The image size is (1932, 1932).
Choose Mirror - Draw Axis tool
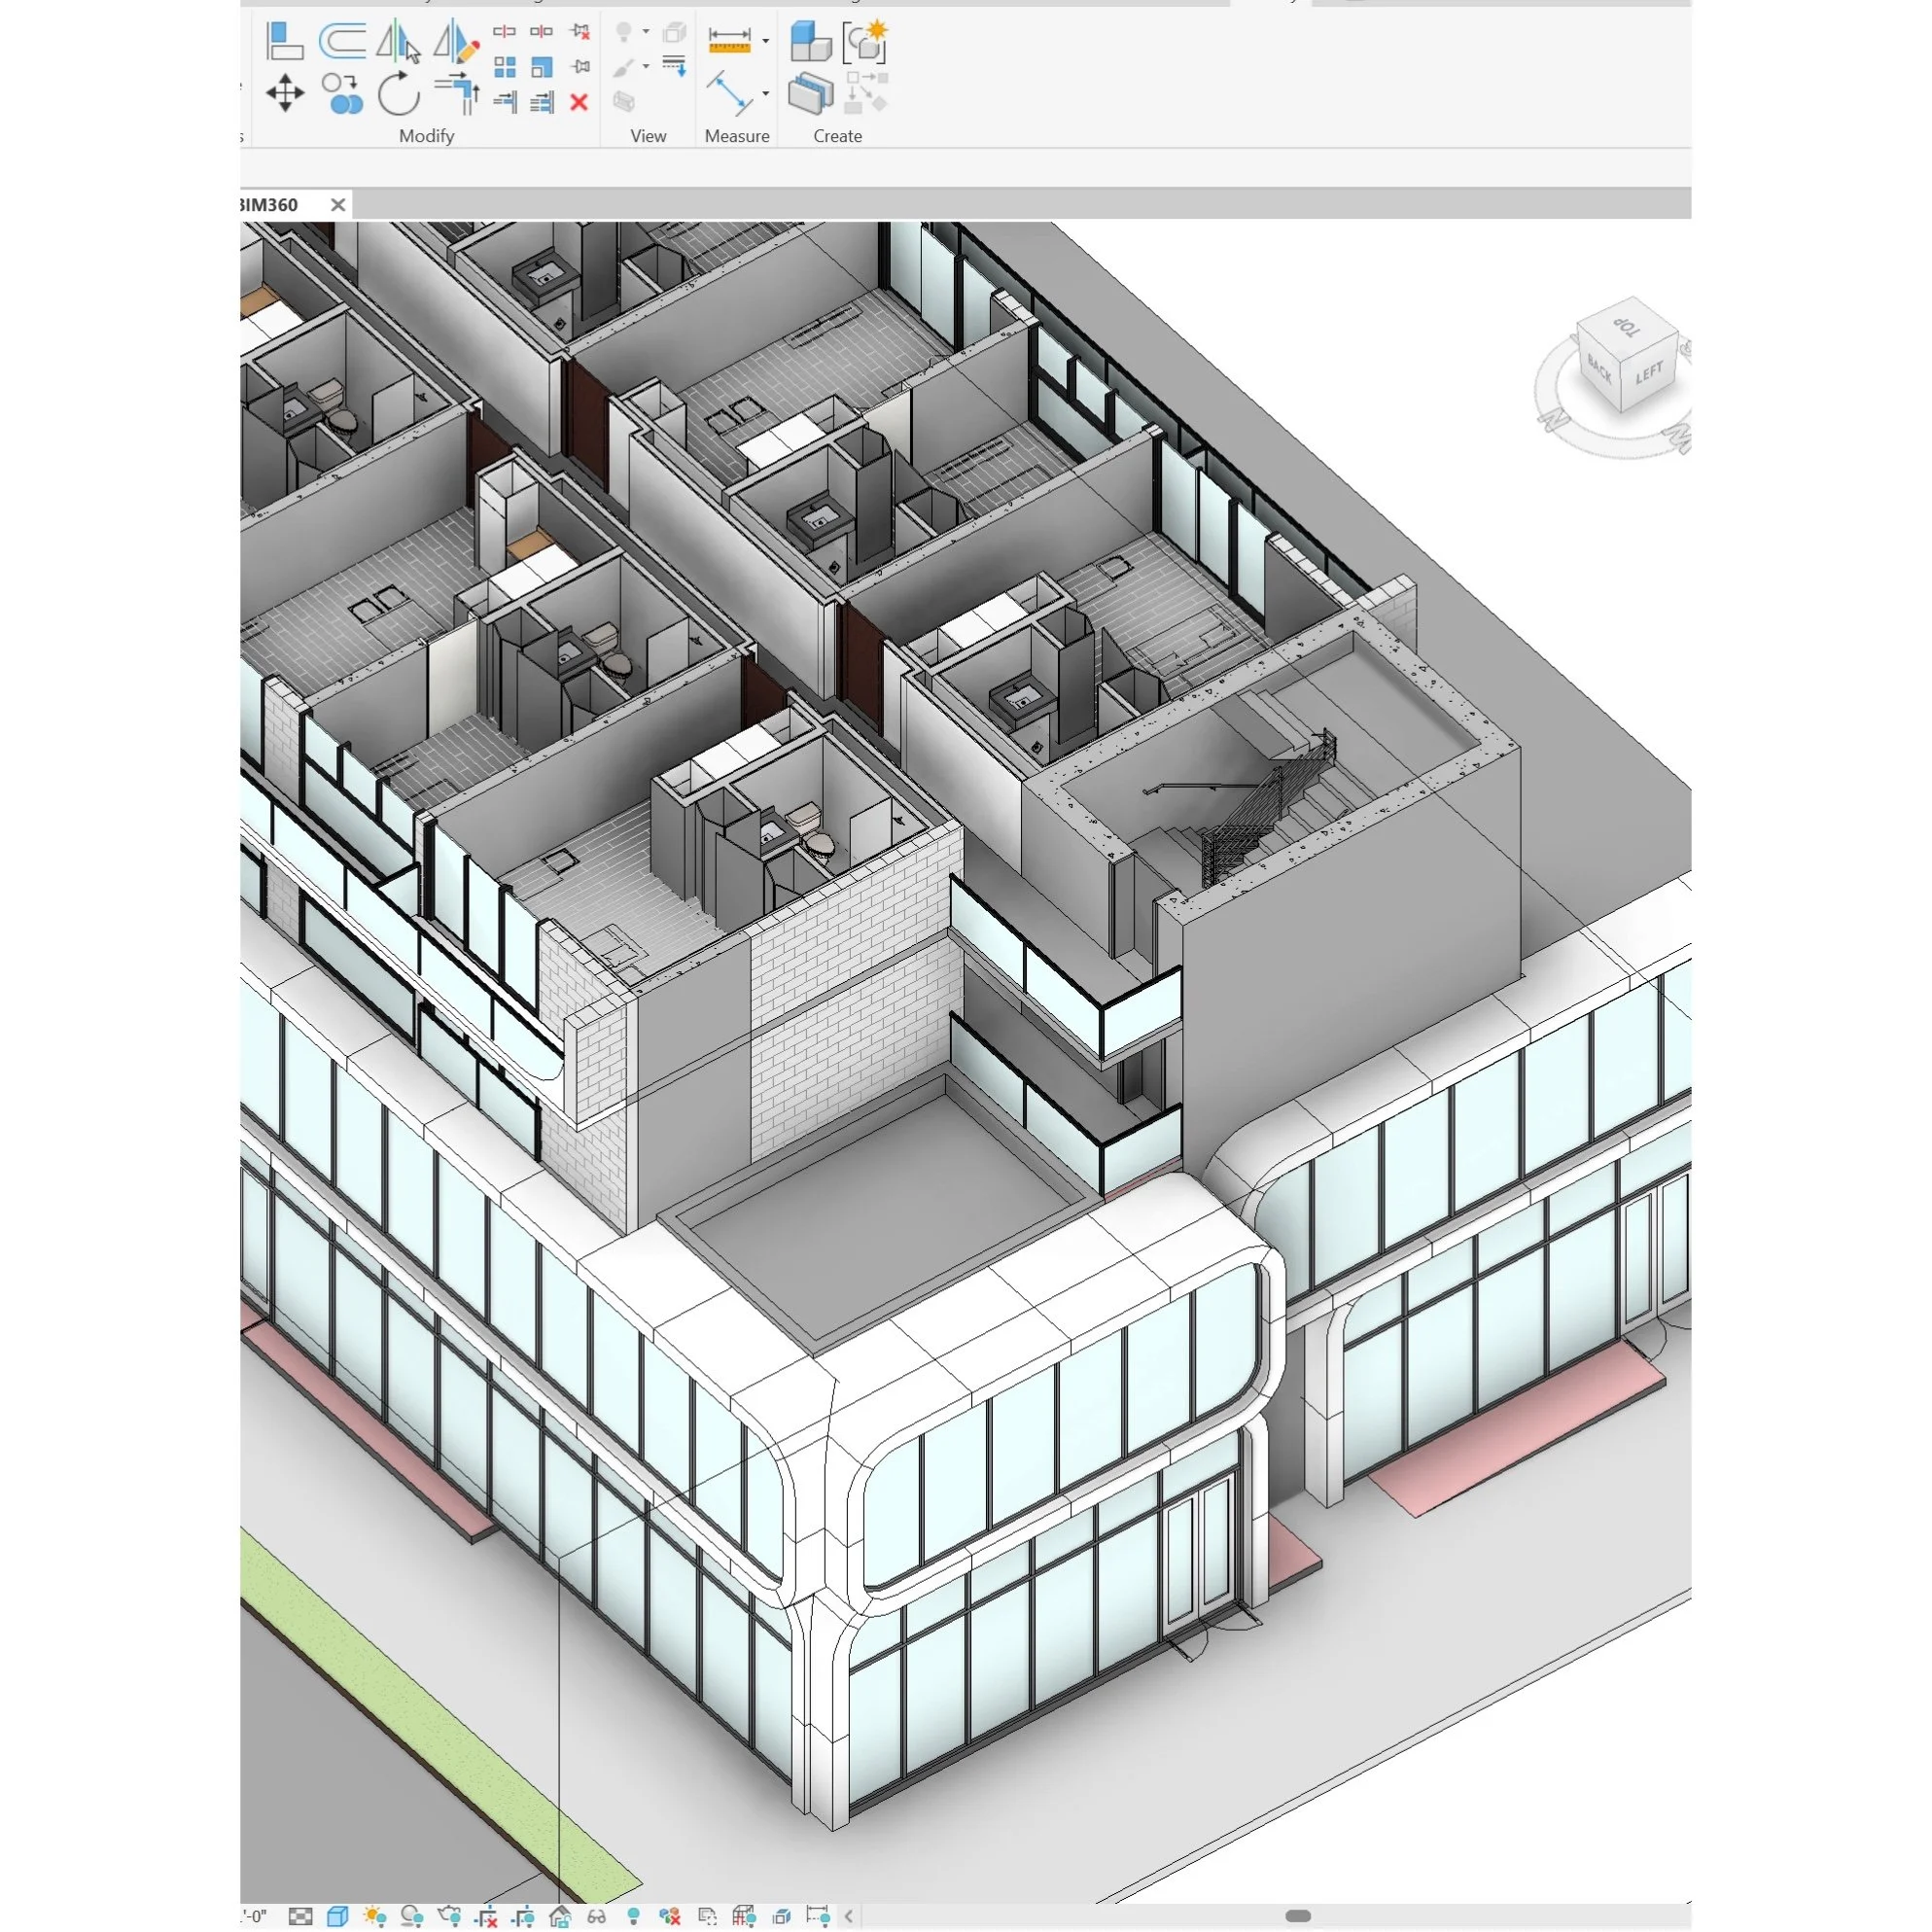point(457,42)
